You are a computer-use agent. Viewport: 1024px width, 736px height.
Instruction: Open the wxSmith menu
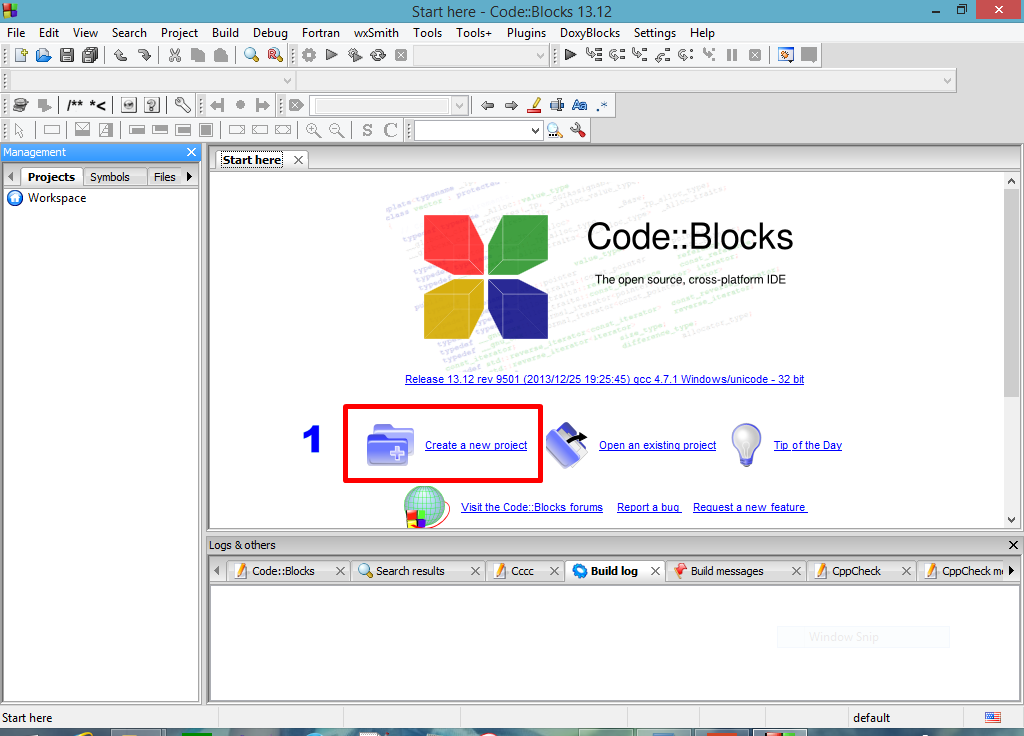coord(376,33)
